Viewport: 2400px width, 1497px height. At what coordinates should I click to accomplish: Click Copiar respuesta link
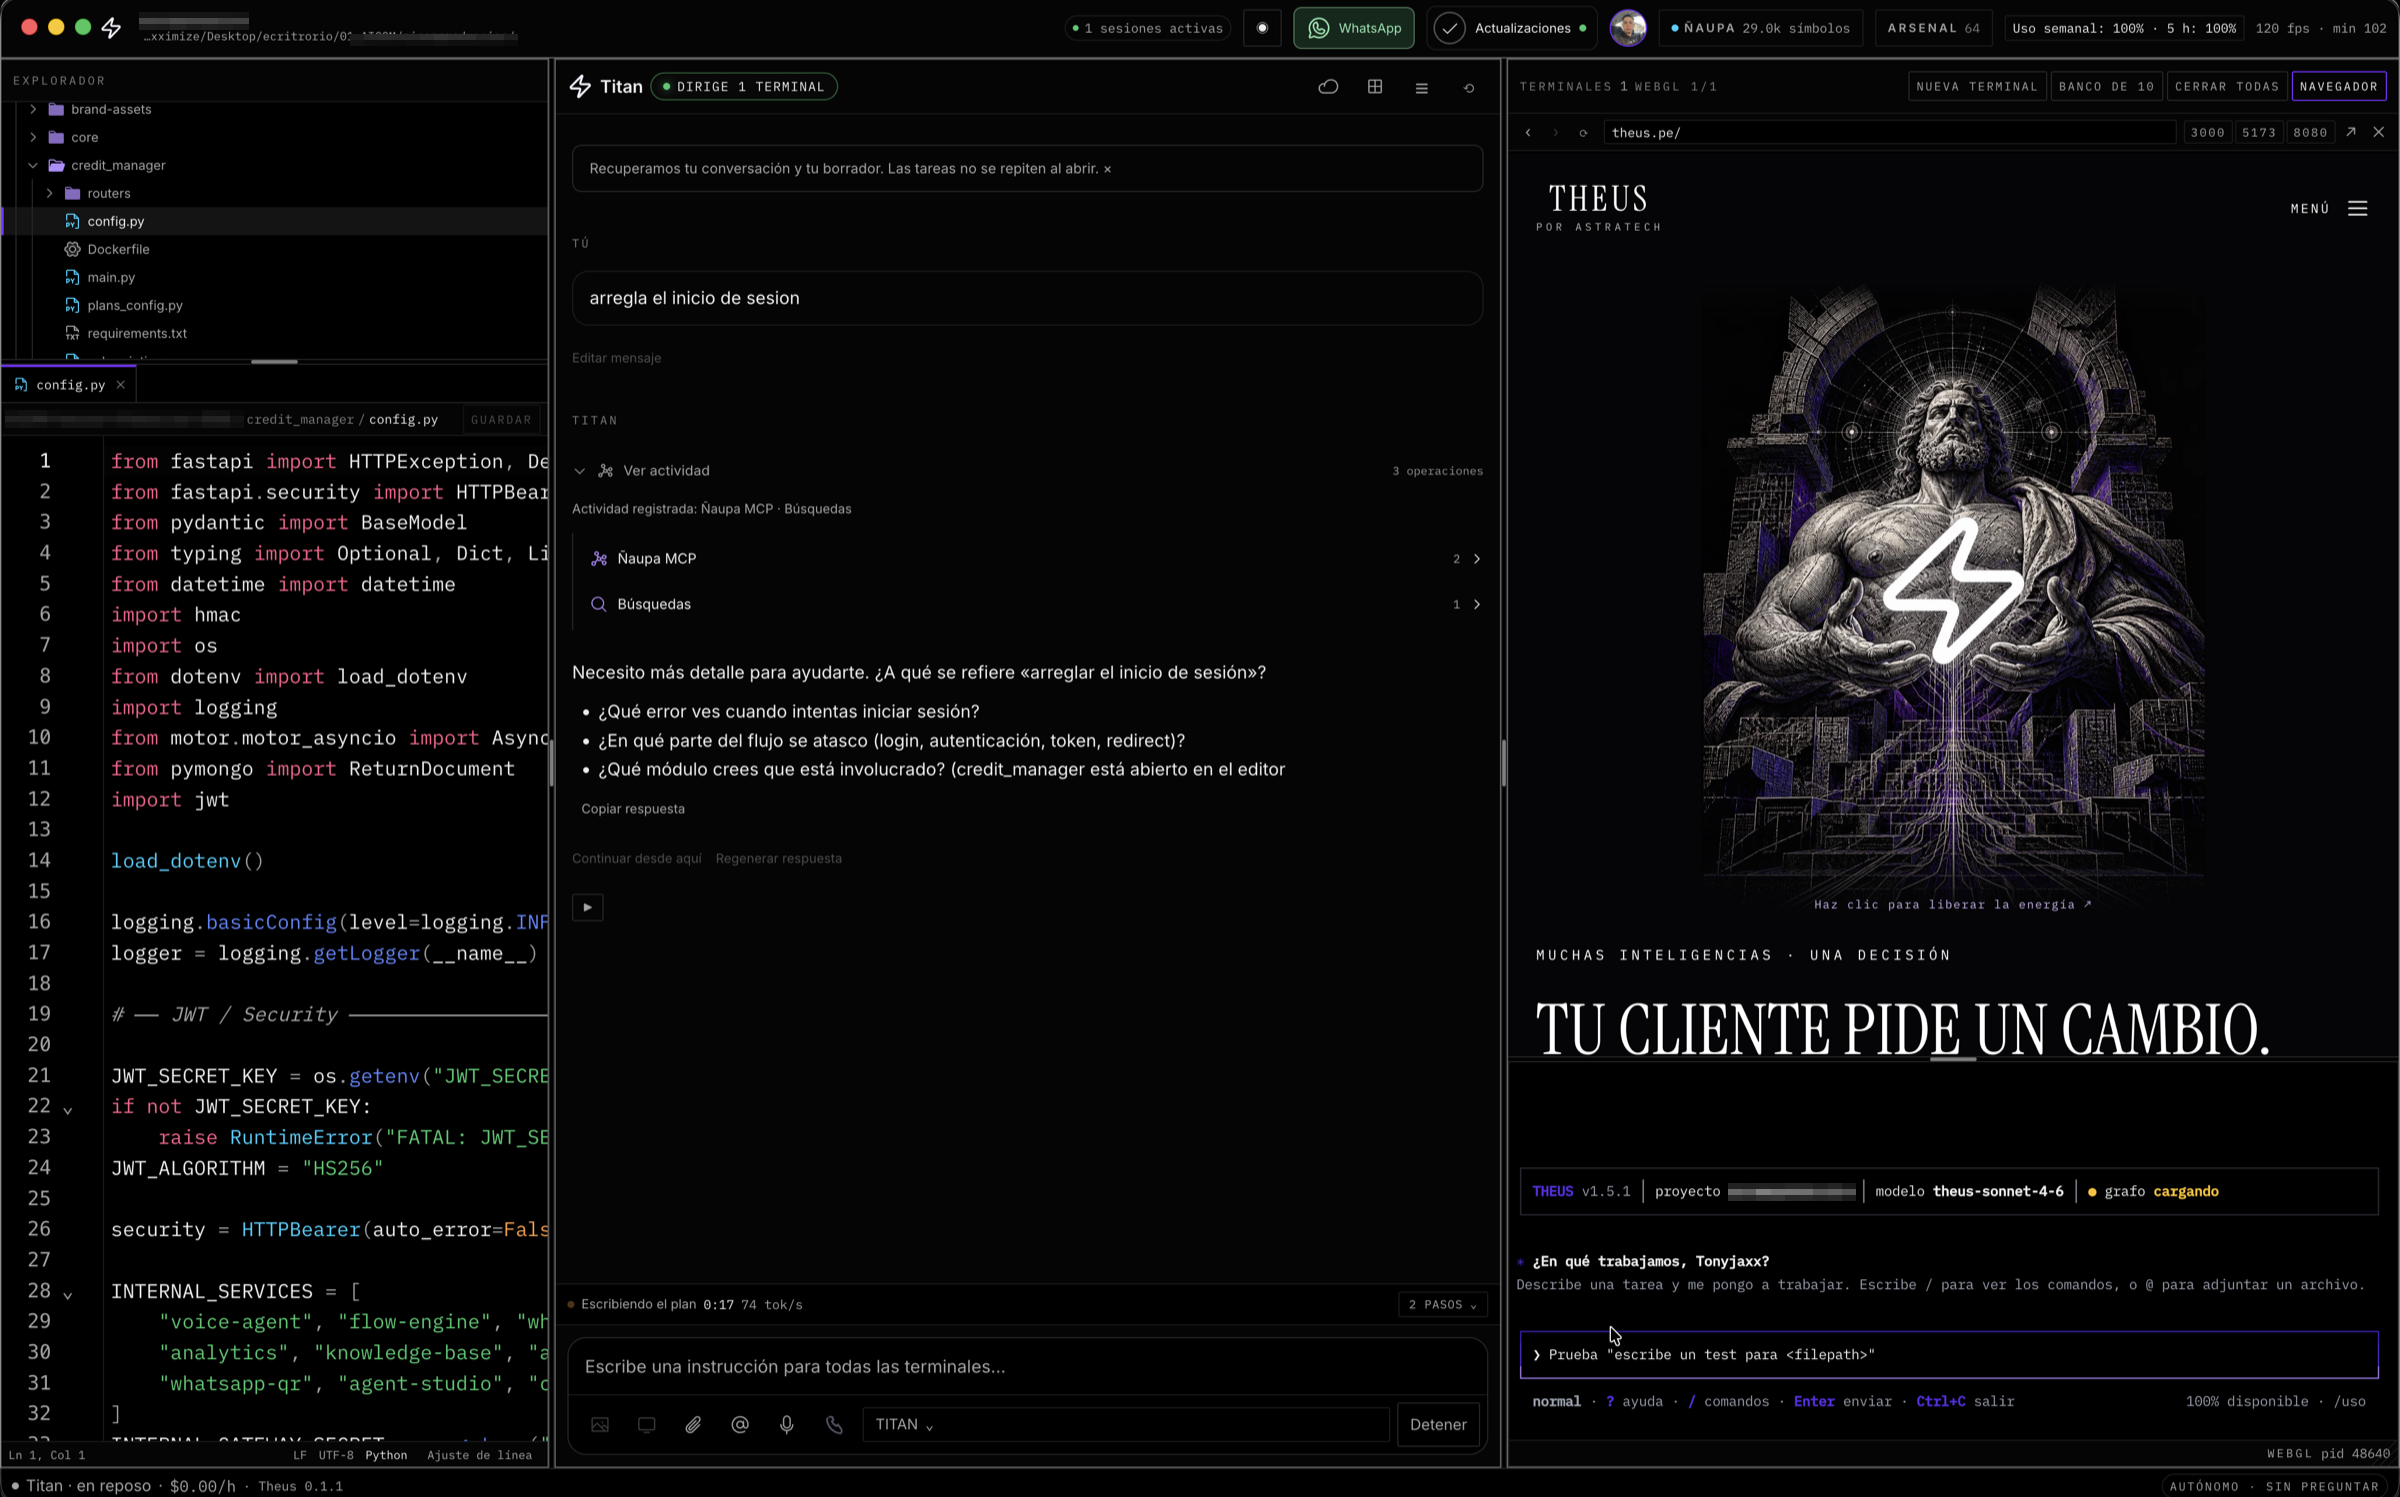click(x=633, y=809)
